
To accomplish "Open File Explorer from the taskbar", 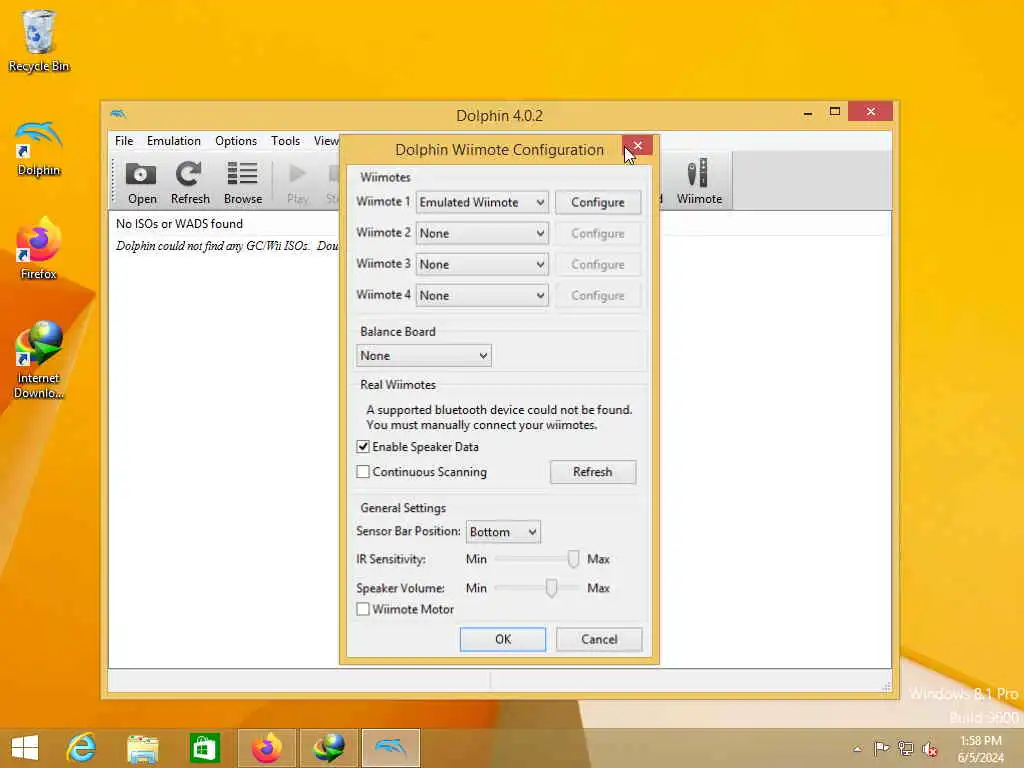I will (x=142, y=748).
